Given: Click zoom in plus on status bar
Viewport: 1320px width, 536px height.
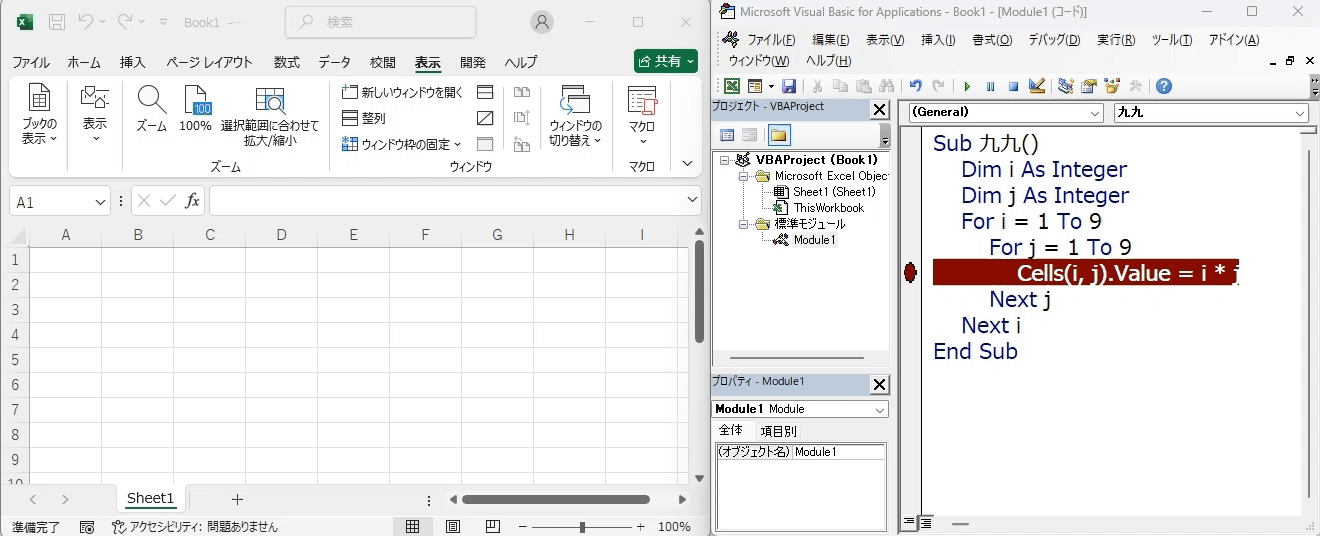Looking at the screenshot, I should coord(640,526).
